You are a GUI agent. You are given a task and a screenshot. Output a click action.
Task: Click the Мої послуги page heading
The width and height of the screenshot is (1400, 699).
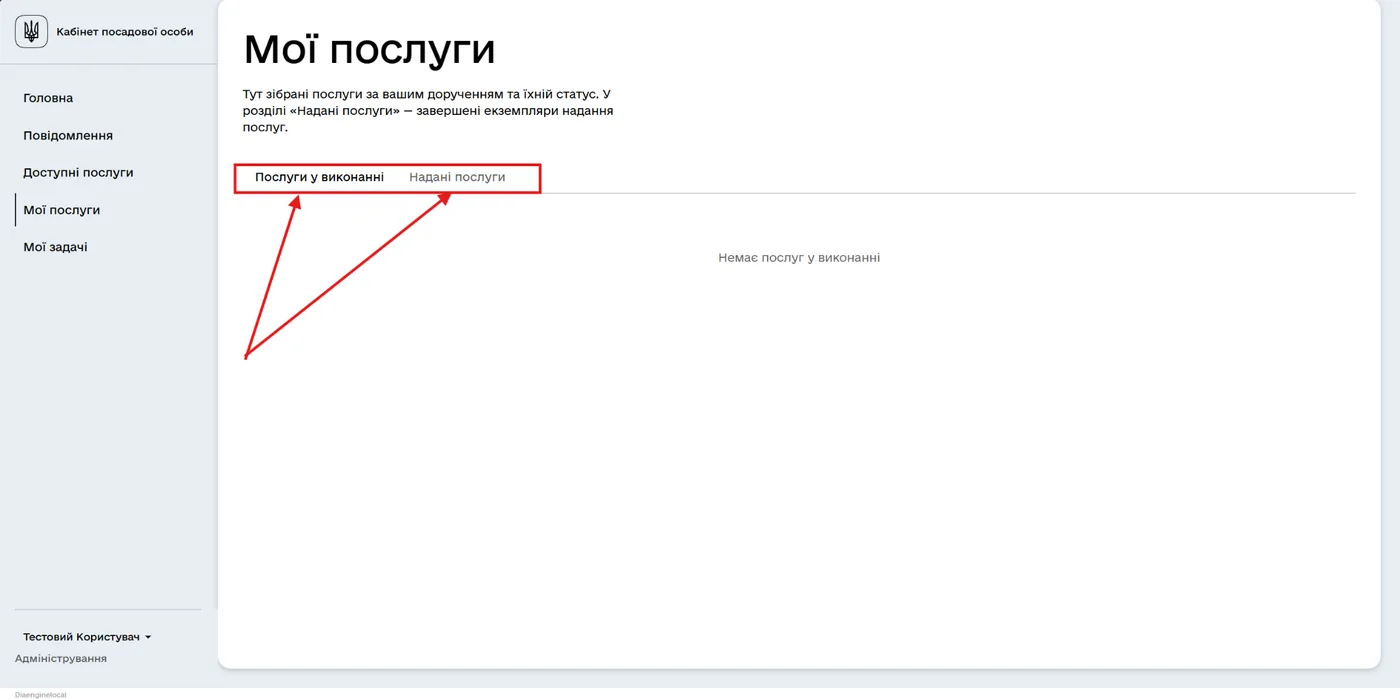[x=370, y=49]
